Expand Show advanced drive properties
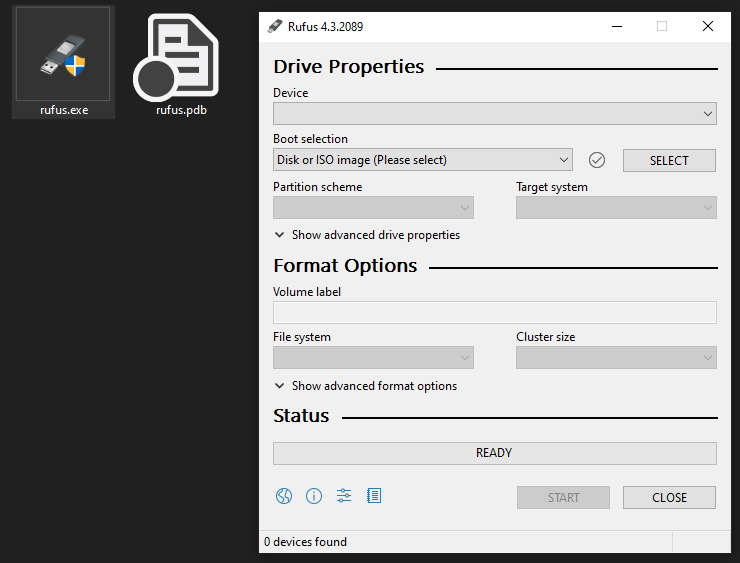 366,235
